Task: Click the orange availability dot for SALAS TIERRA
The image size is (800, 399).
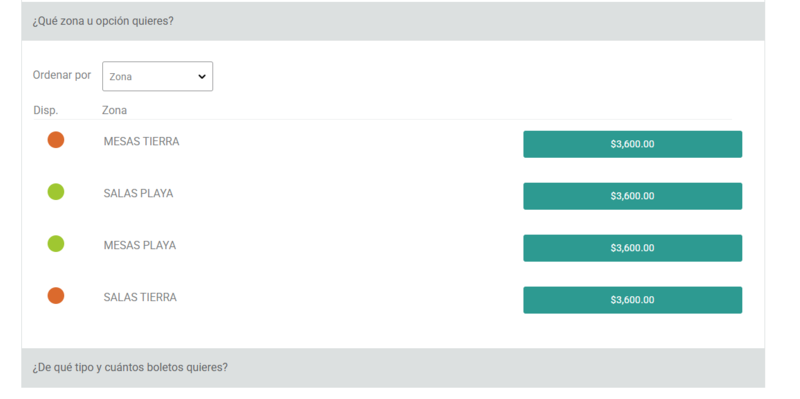Action: pyautogui.click(x=56, y=295)
